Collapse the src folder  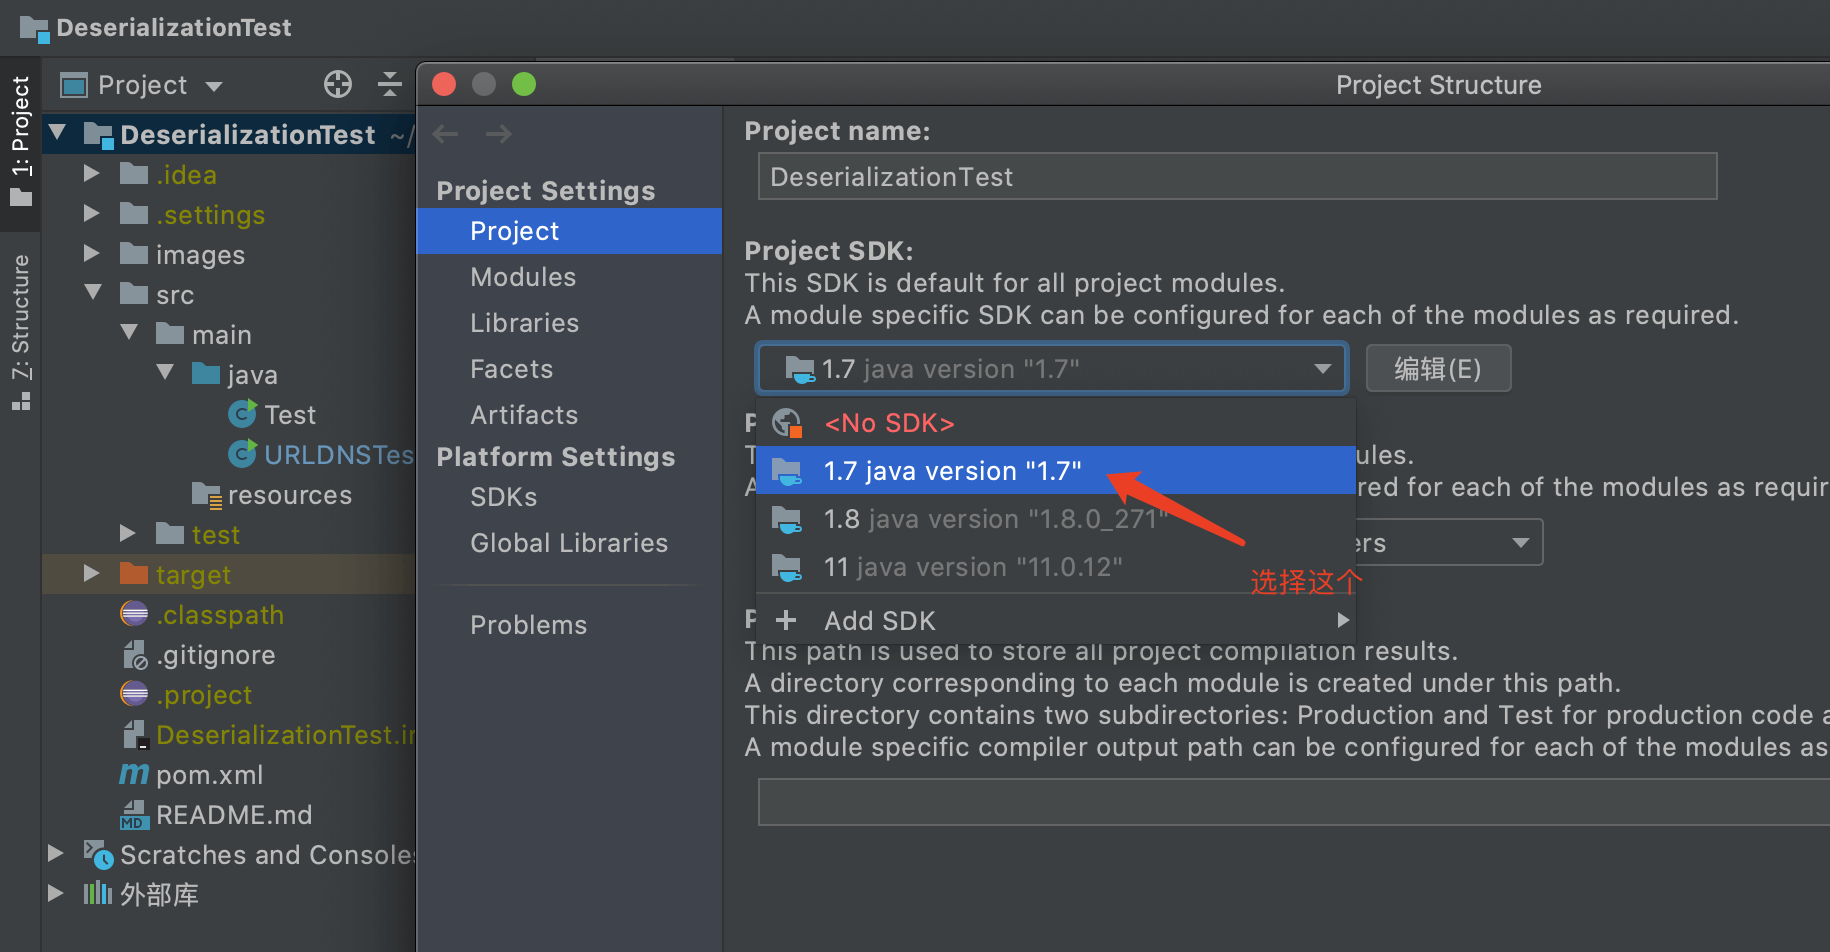[93, 293]
